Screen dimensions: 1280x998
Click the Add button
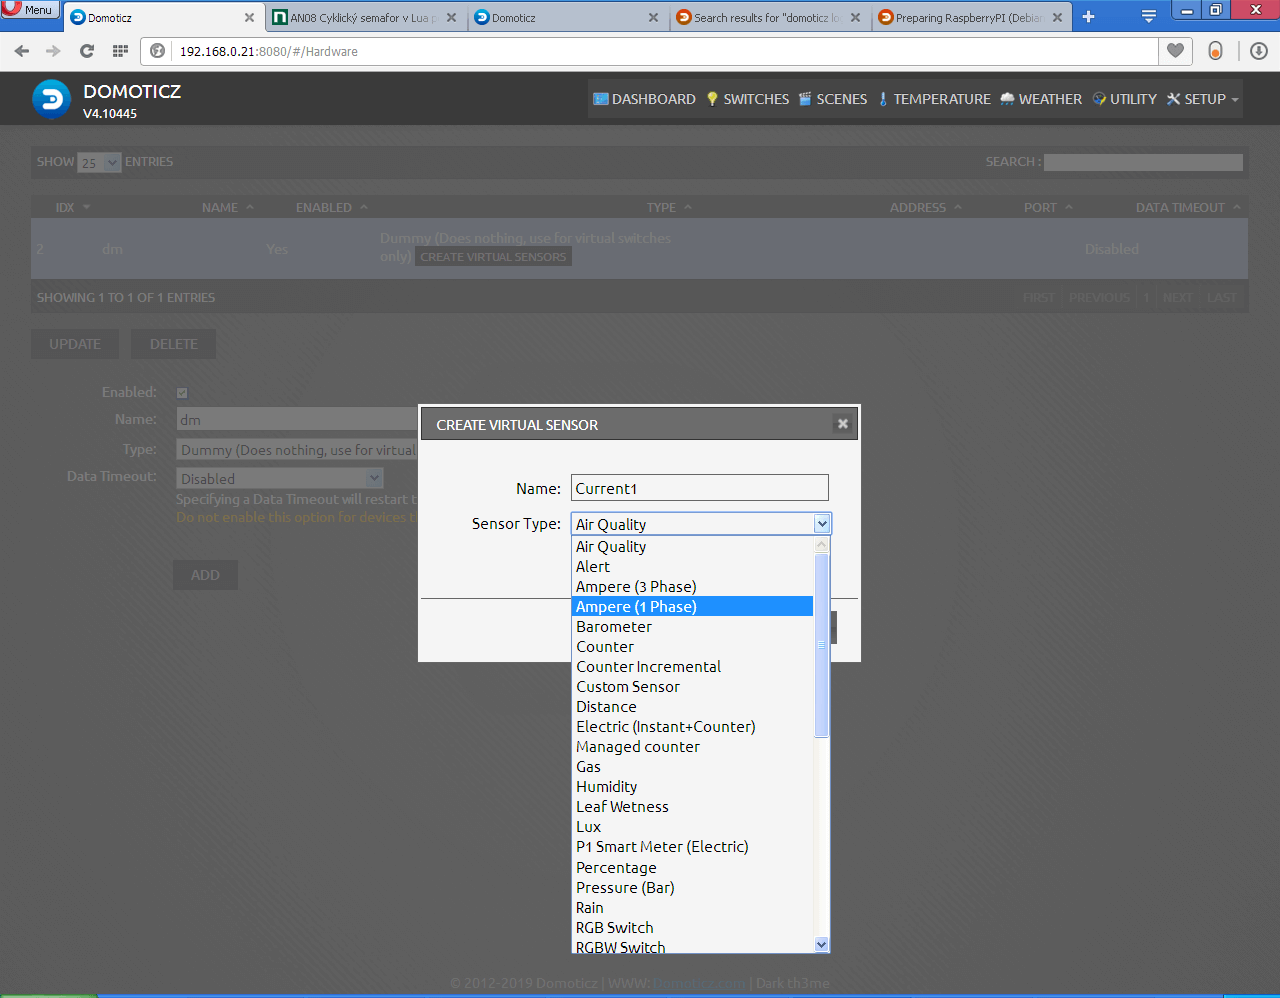pos(205,575)
